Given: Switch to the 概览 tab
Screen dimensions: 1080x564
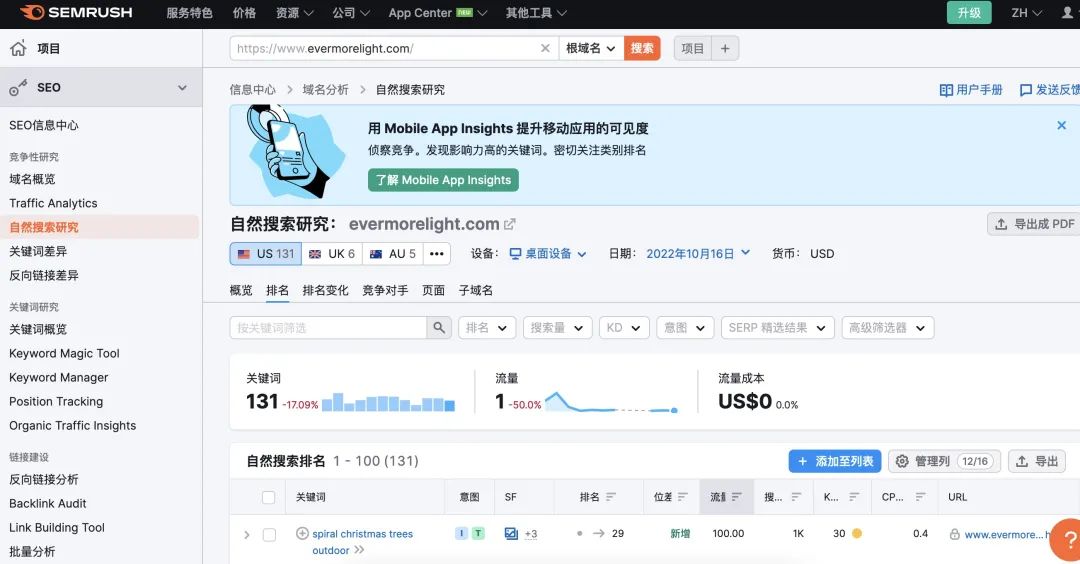Looking at the screenshot, I should (x=241, y=290).
